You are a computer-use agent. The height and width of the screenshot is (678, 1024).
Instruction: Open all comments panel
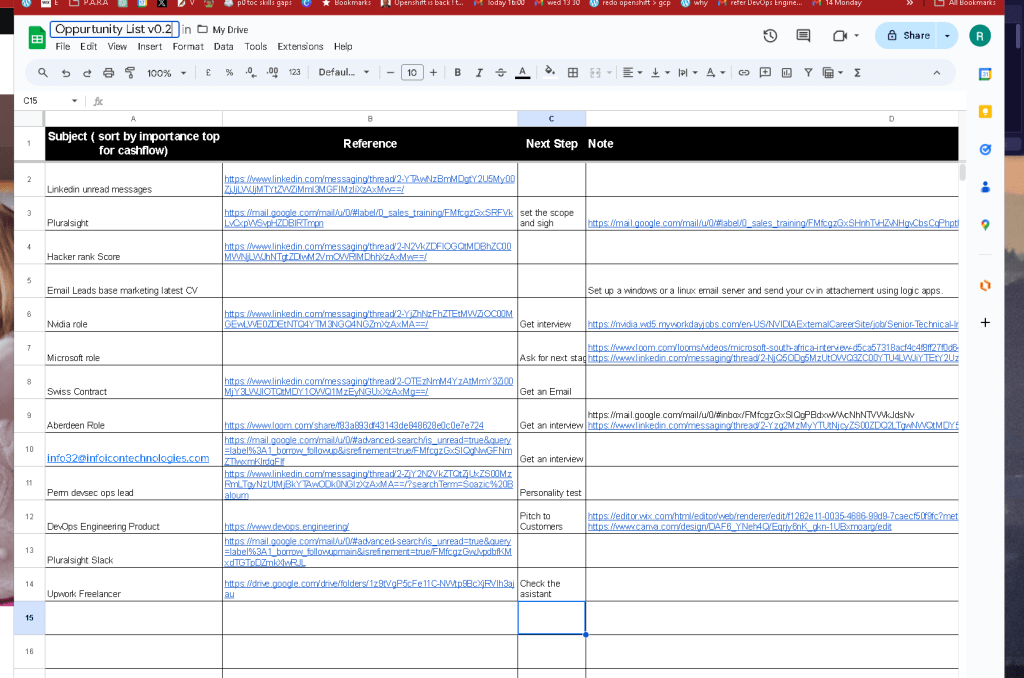pos(803,36)
